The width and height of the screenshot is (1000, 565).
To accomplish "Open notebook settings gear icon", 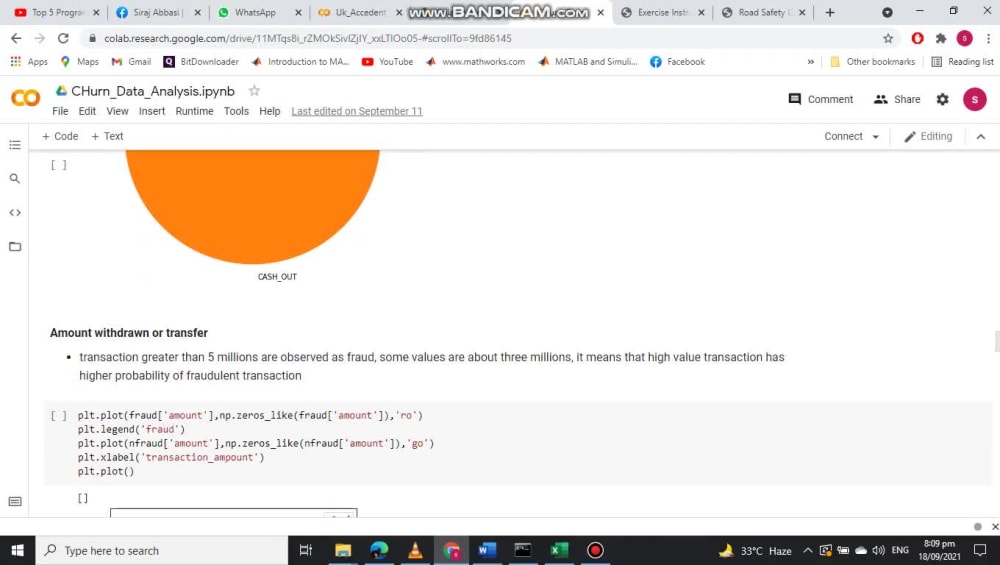I will tap(943, 99).
